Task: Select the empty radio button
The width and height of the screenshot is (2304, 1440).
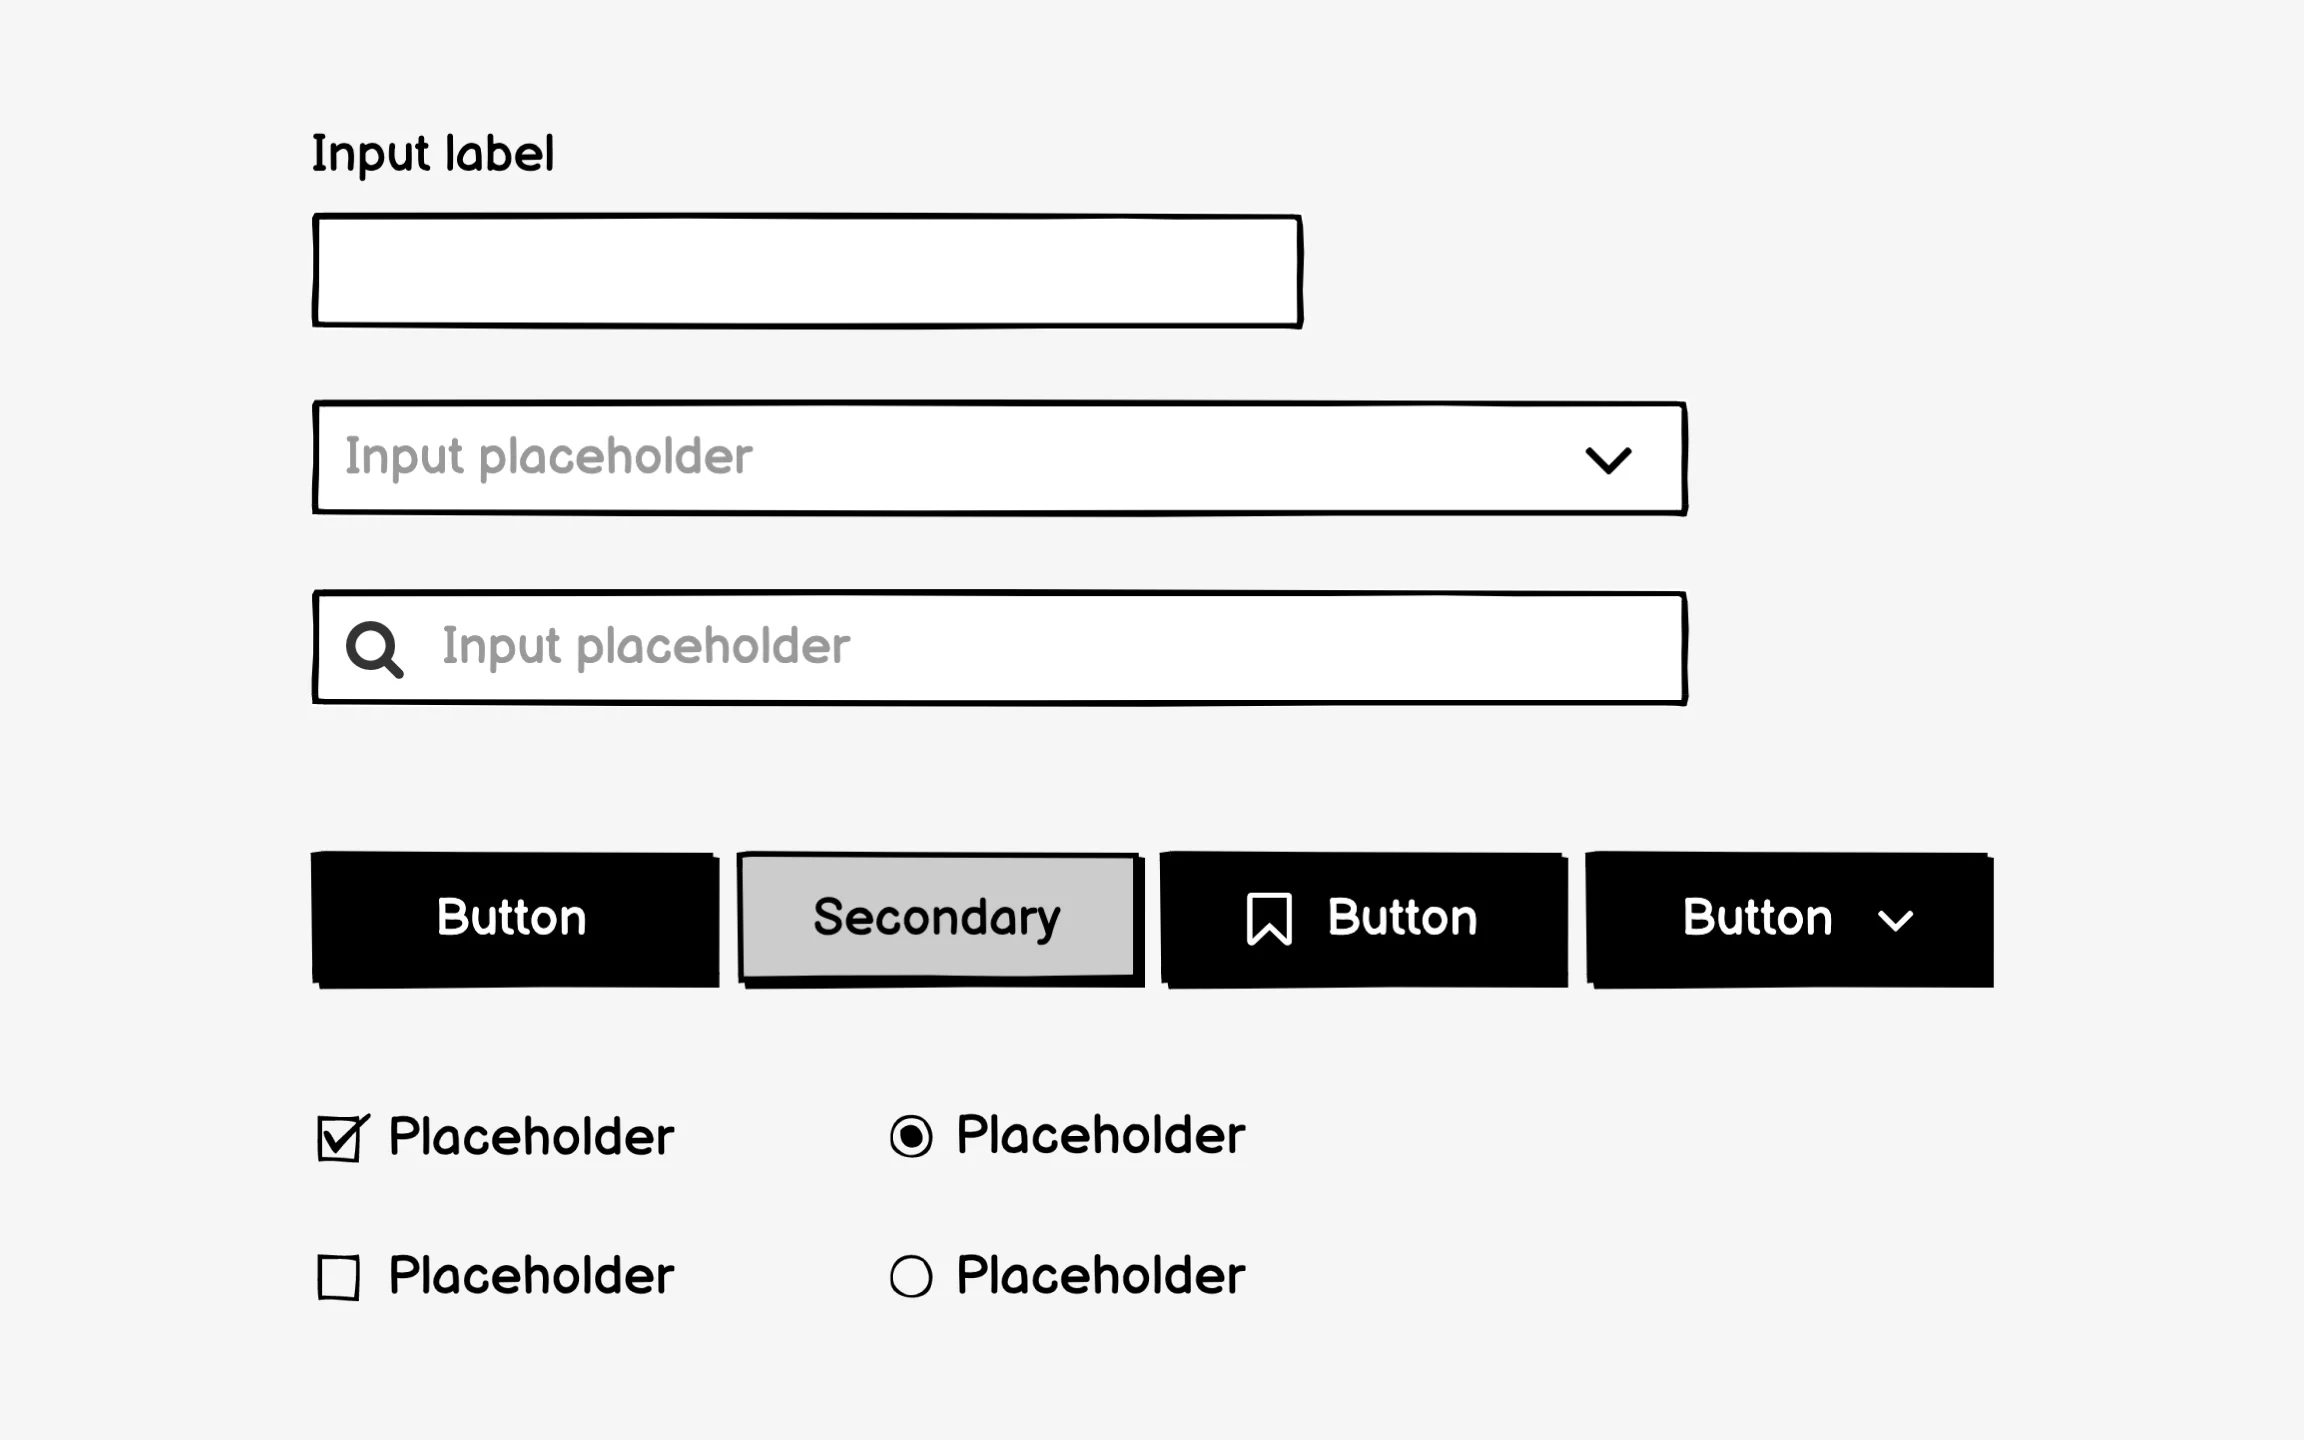Action: tap(911, 1277)
